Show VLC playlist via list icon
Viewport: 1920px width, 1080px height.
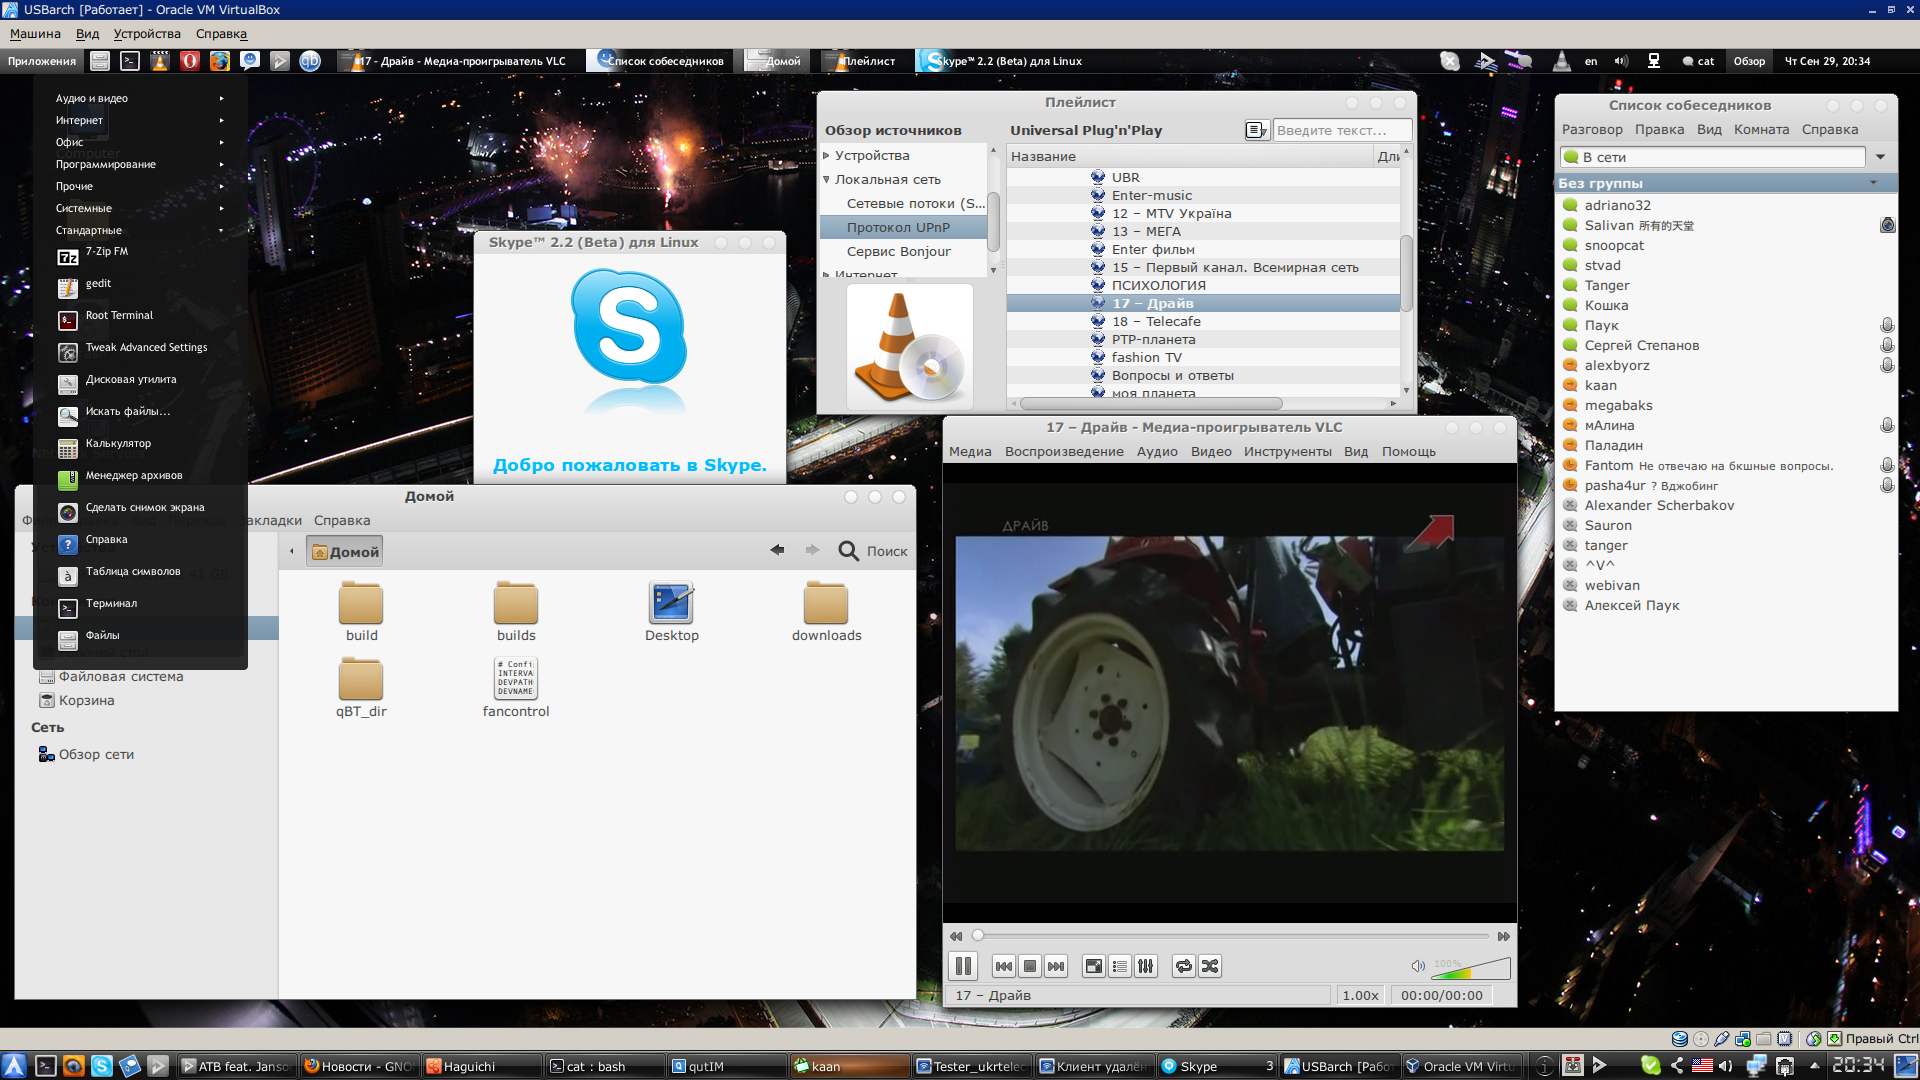point(1120,966)
